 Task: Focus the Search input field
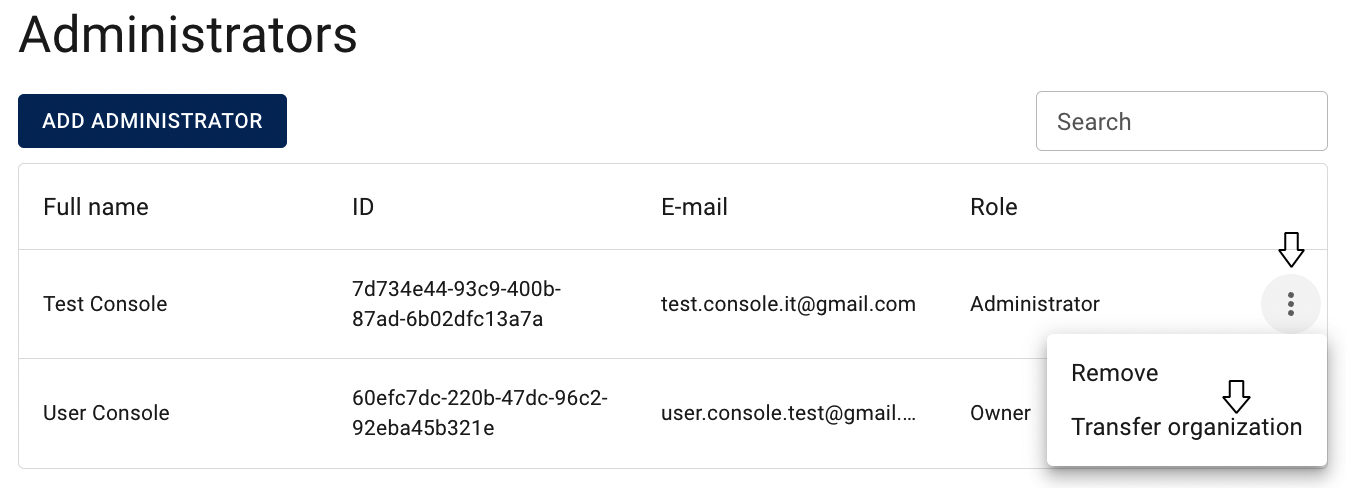pos(1181,121)
